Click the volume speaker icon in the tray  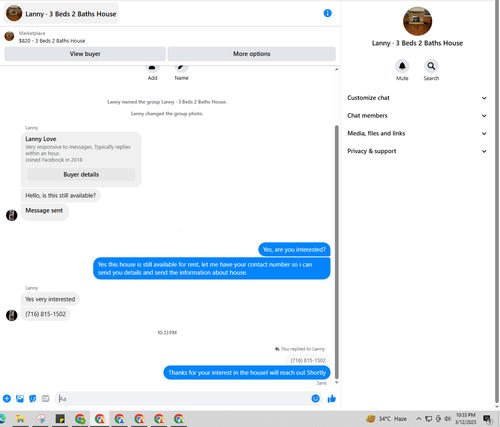(x=447, y=419)
